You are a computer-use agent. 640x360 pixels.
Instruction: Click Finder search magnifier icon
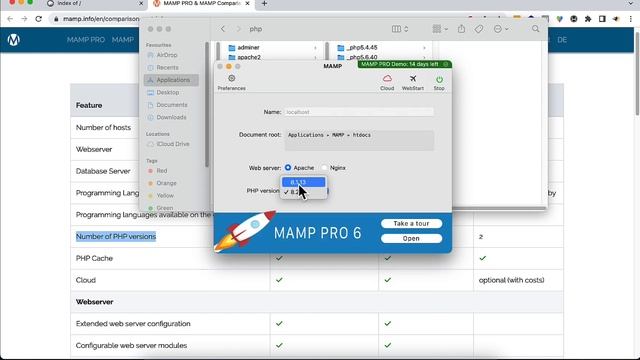tap(536, 29)
